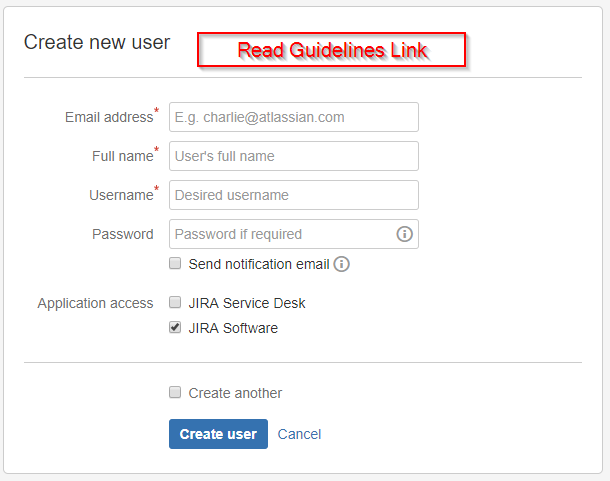The width and height of the screenshot is (610, 481).
Task: Enable the Send notification email checkbox
Action: tap(175, 263)
